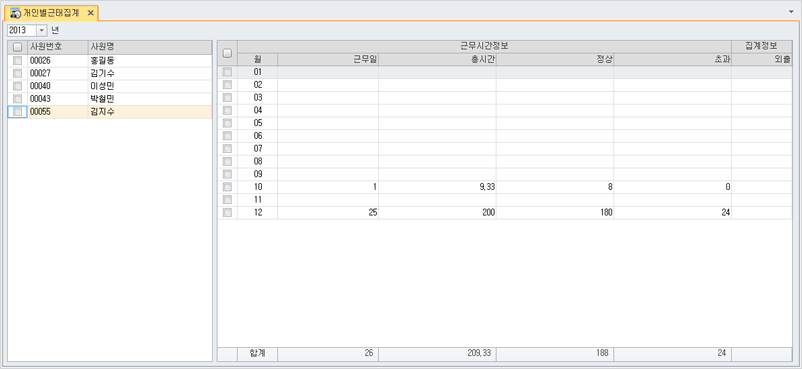Viewport: 802px width, 369px height.
Task: Check the box for employee 00026
Action: (18, 60)
